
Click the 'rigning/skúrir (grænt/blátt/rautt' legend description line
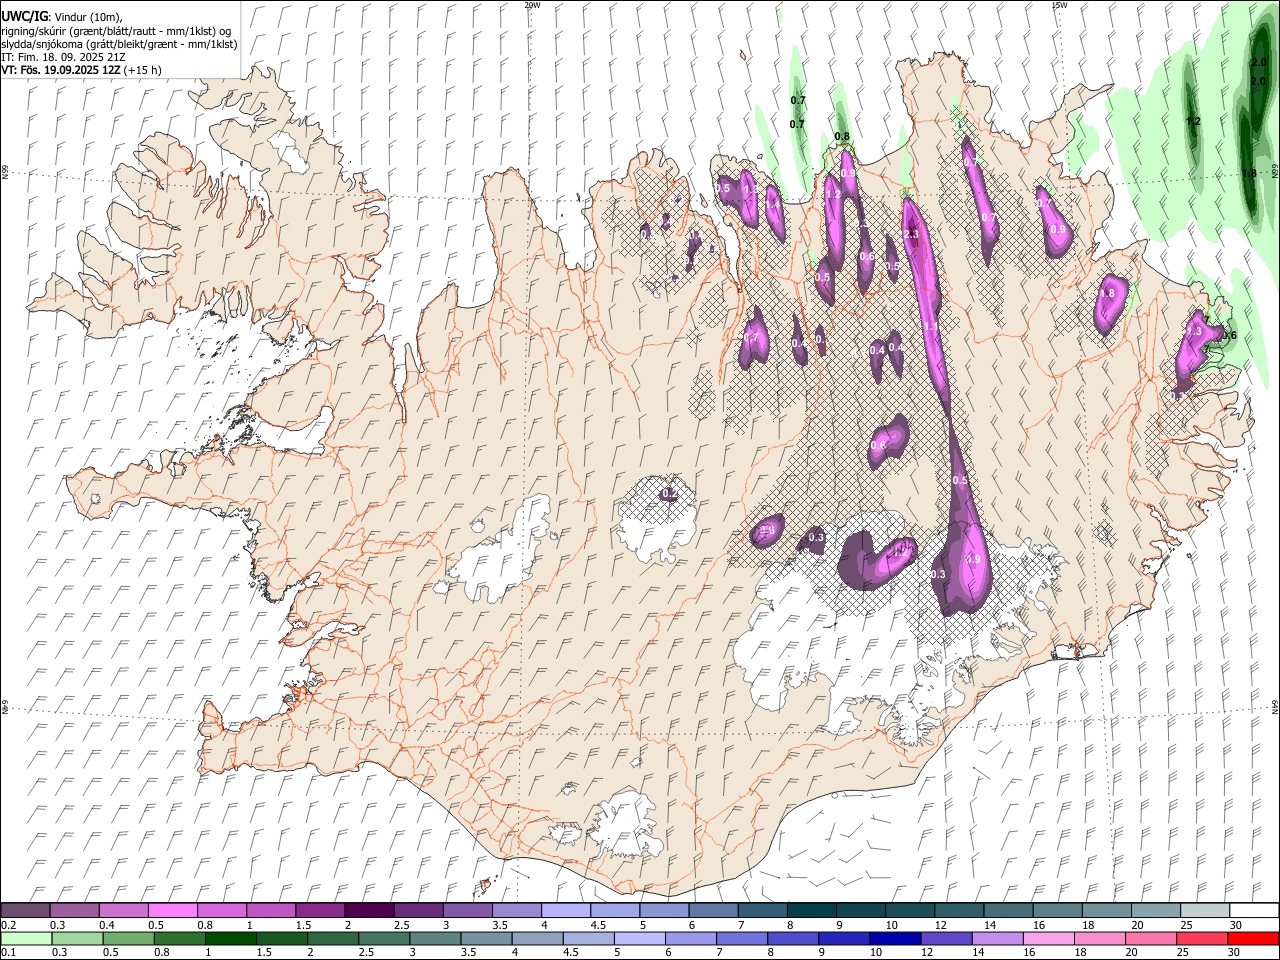pos(116,31)
